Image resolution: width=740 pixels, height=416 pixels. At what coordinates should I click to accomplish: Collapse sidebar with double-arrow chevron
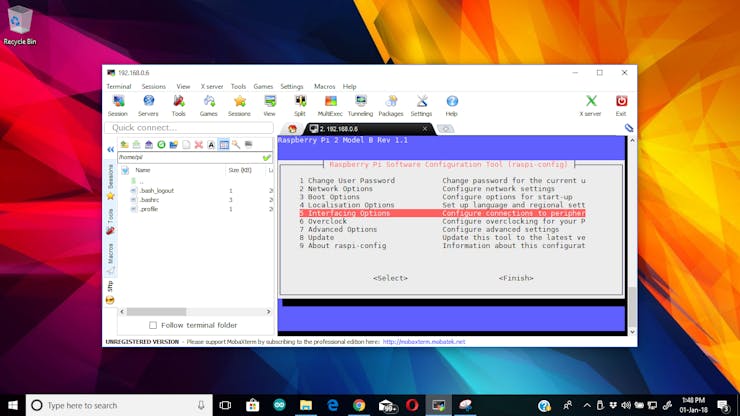(x=110, y=149)
